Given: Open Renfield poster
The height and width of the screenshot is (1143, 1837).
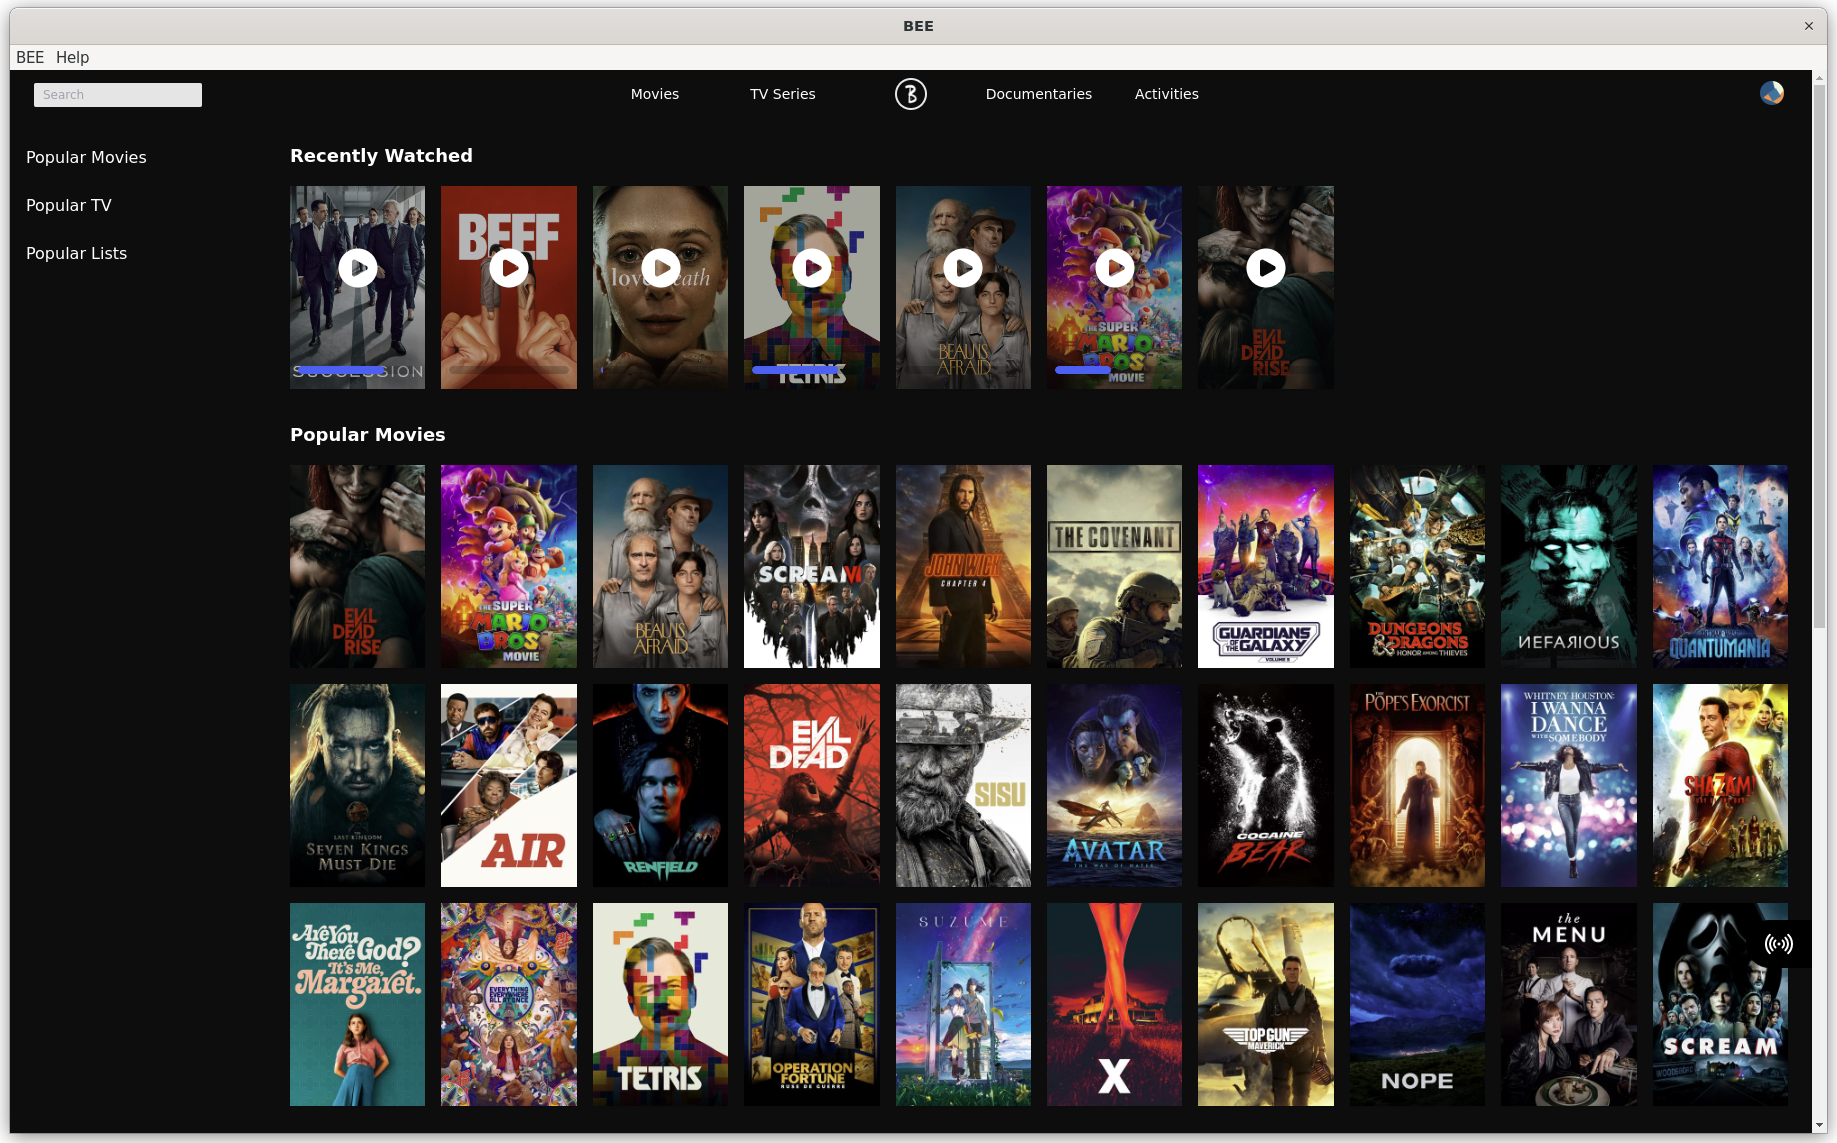Looking at the screenshot, I should pos(660,785).
